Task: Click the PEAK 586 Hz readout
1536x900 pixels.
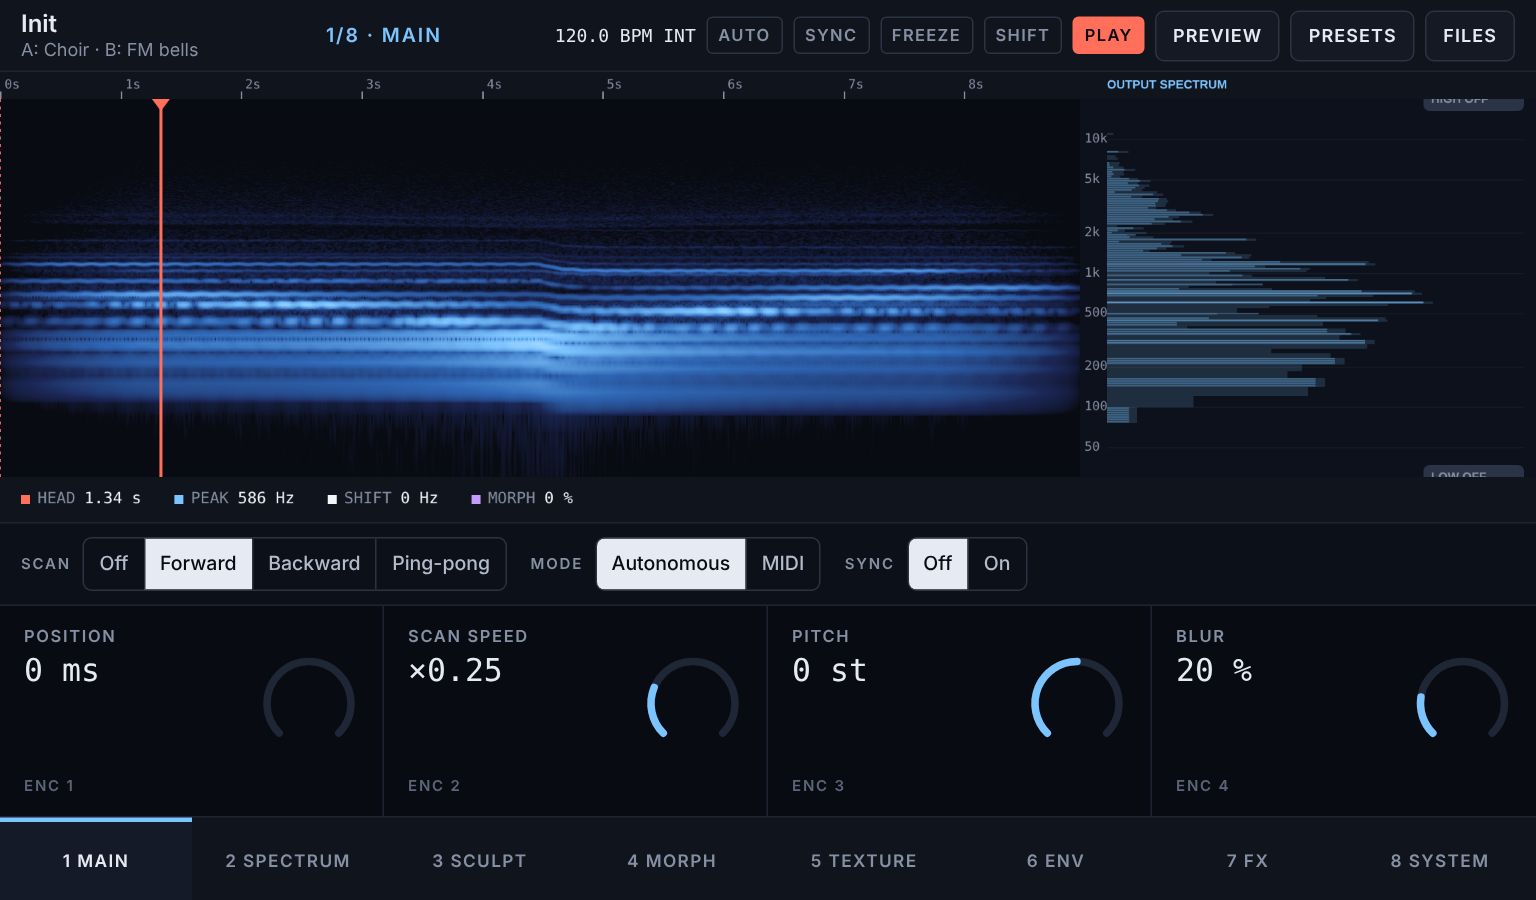Action: point(234,498)
